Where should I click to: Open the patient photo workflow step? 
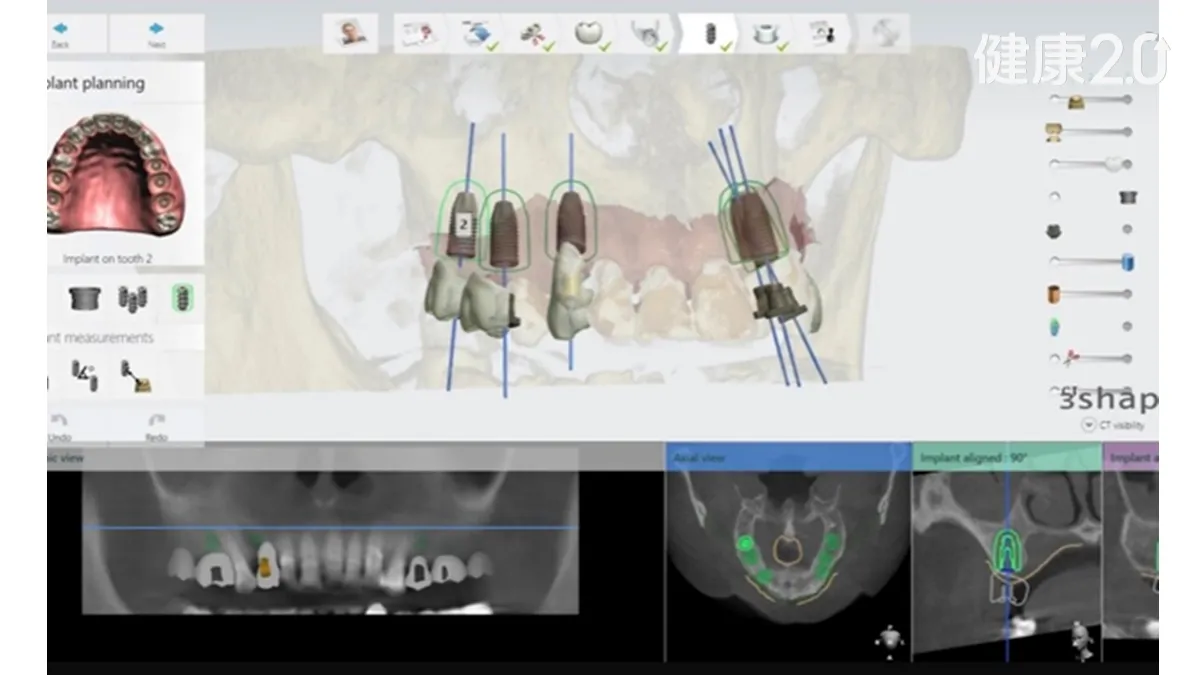tap(350, 33)
